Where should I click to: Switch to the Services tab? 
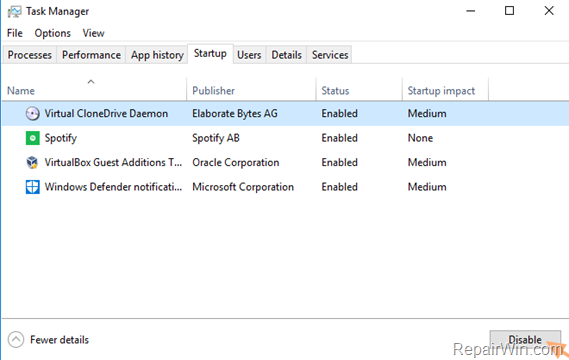click(x=330, y=55)
